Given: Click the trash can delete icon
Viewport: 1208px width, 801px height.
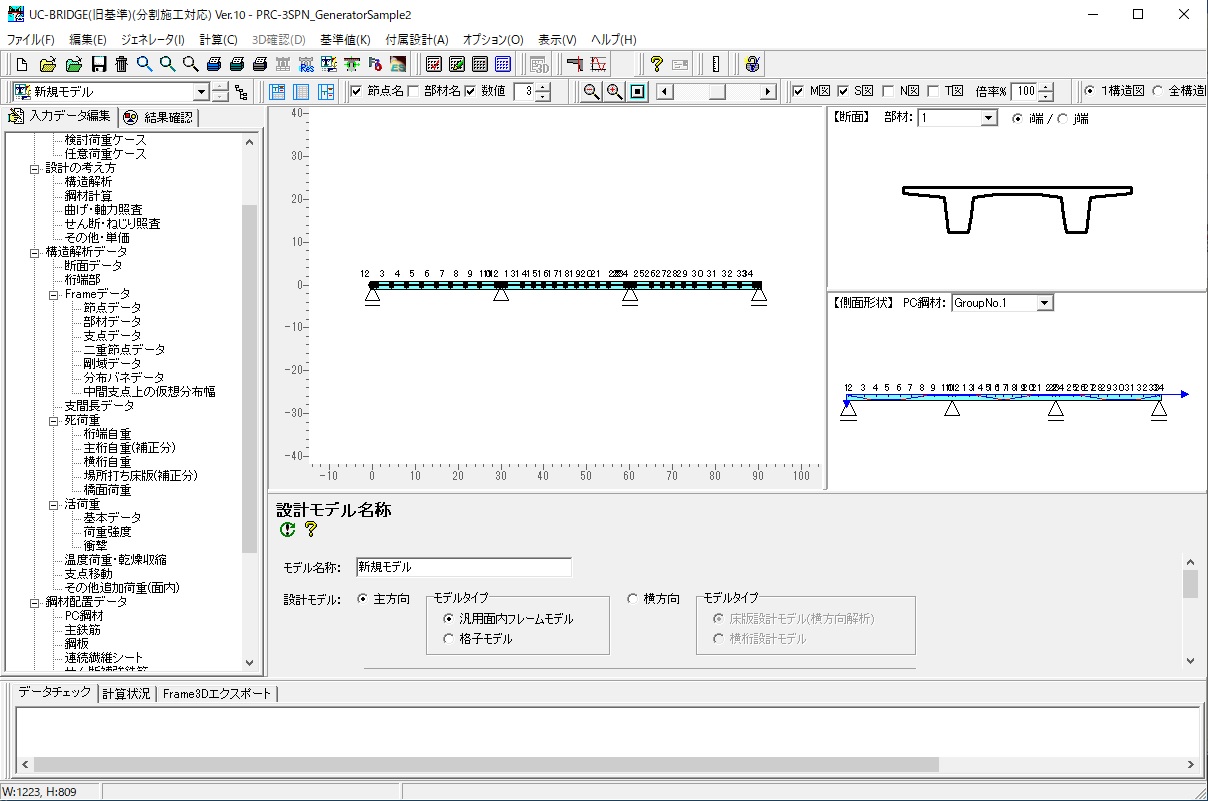Looking at the screenshot, I should click(121, 65).
